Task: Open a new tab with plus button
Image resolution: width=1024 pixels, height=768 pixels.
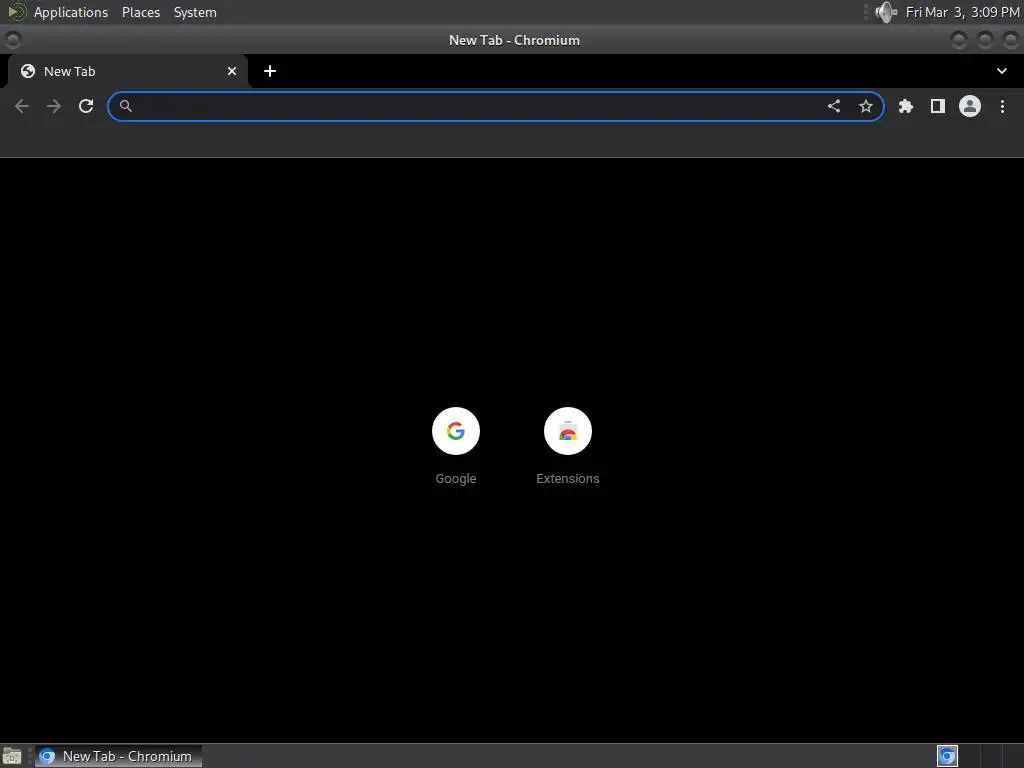Action: click(x=270, y=71)
